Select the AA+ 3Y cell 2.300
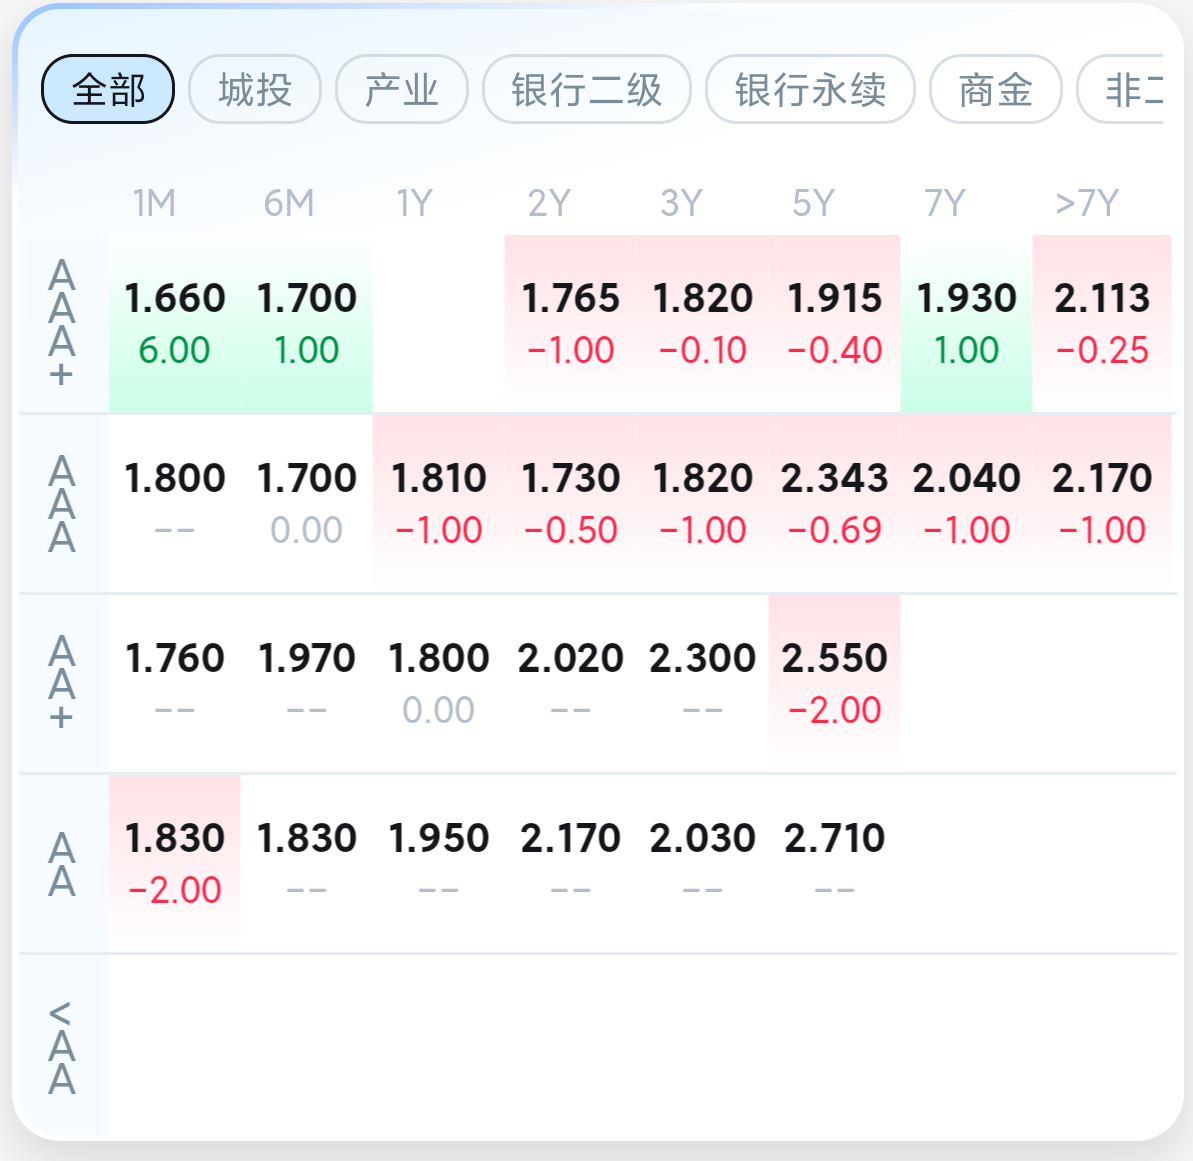 point(703,683)
